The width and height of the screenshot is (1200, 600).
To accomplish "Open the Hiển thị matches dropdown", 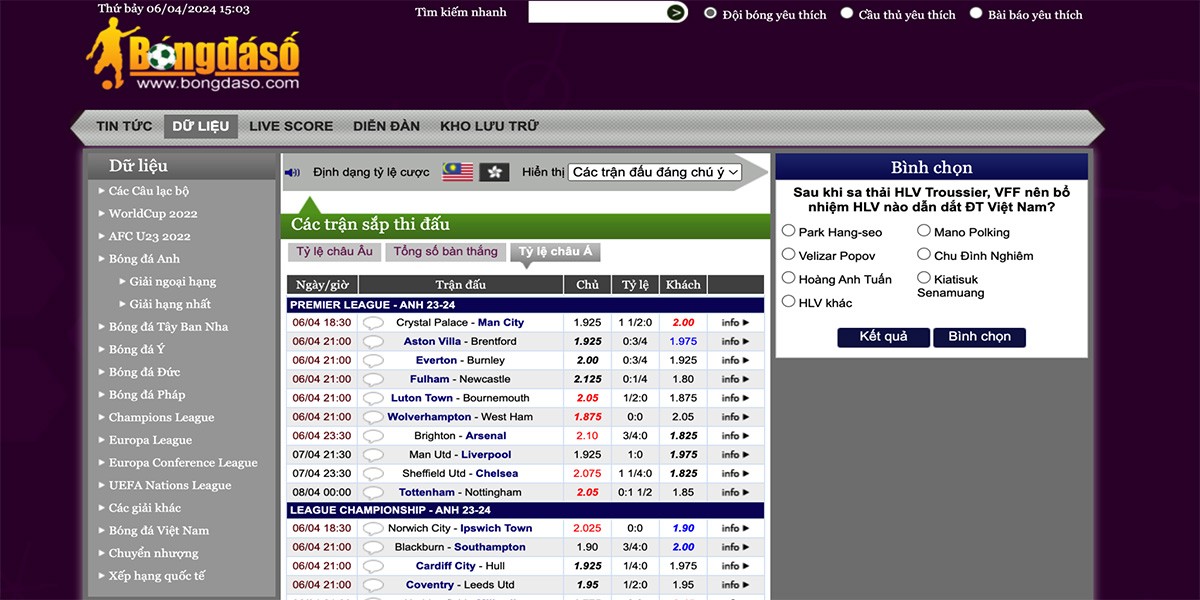I will [x=655, y=172].
